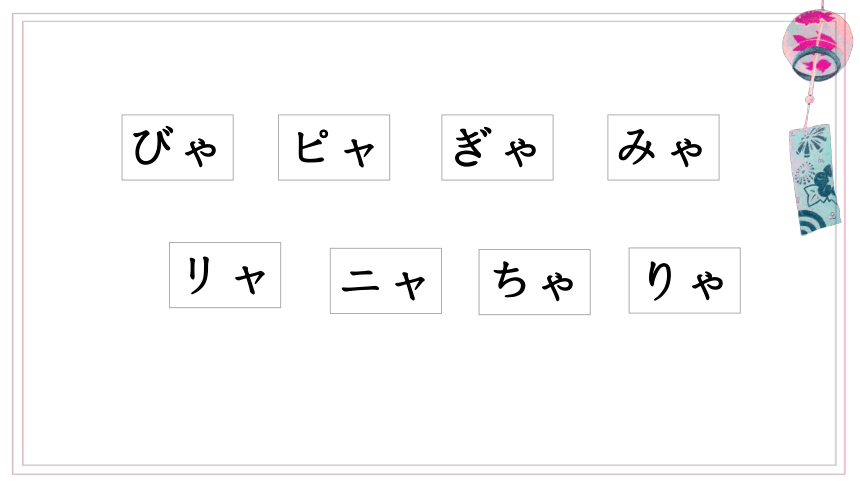Click the large ピ character
The image size is (860, 484).
click(313, 145)
